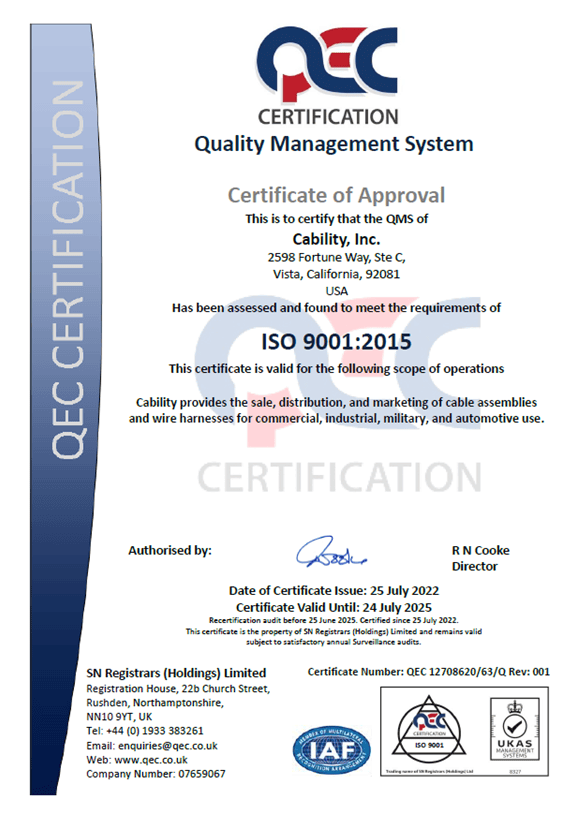Click the Recertification audit before 25 June line

334,620
